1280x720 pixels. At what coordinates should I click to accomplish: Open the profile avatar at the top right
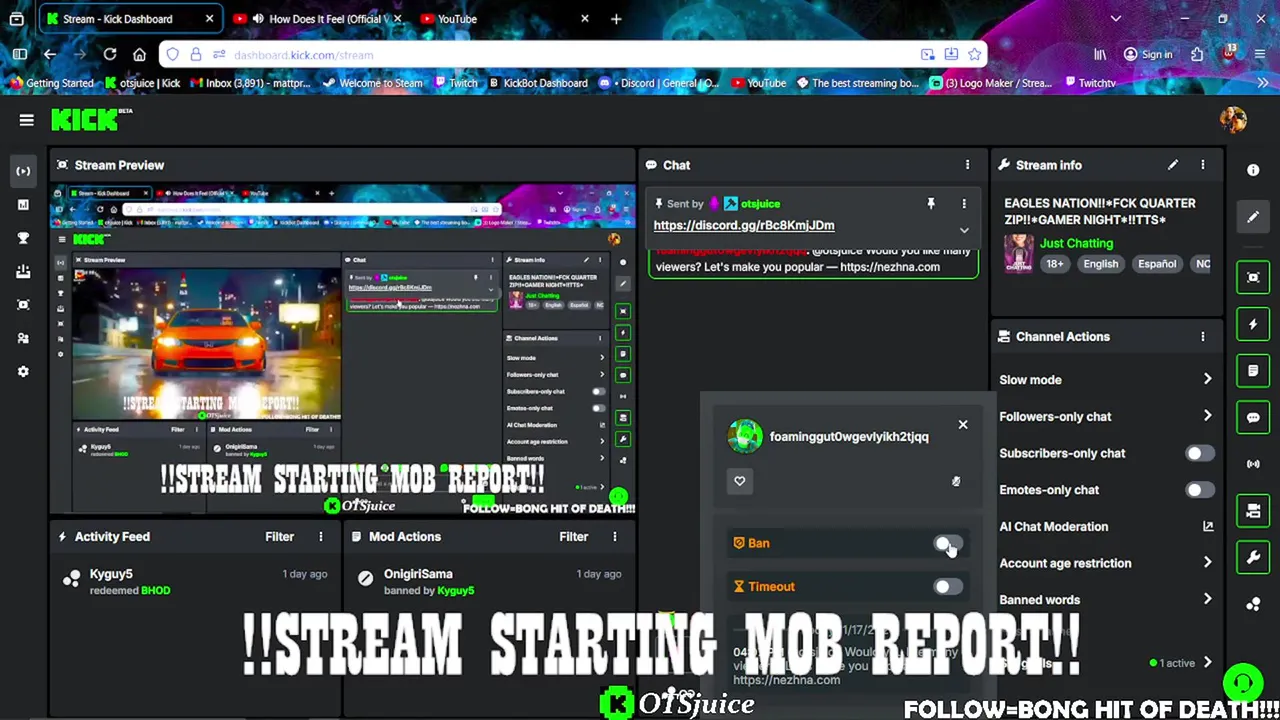coord(1233,120)
